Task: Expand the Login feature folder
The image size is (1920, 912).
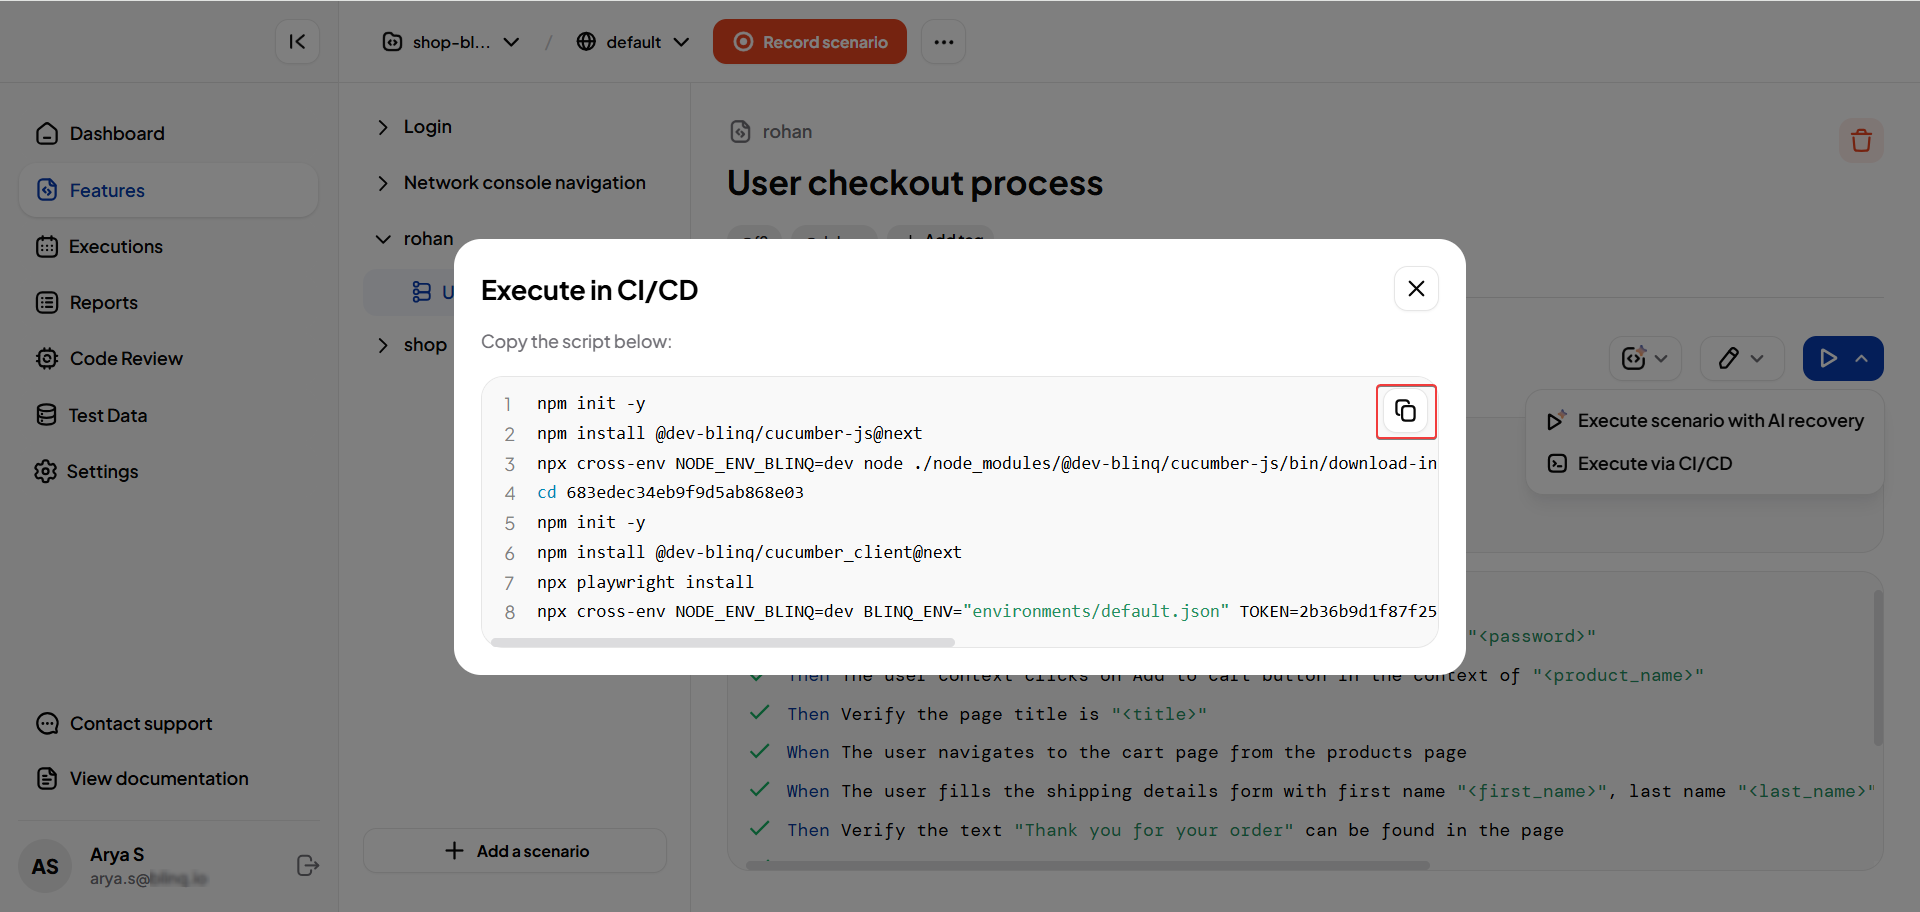Action: (x=383, y=127)
